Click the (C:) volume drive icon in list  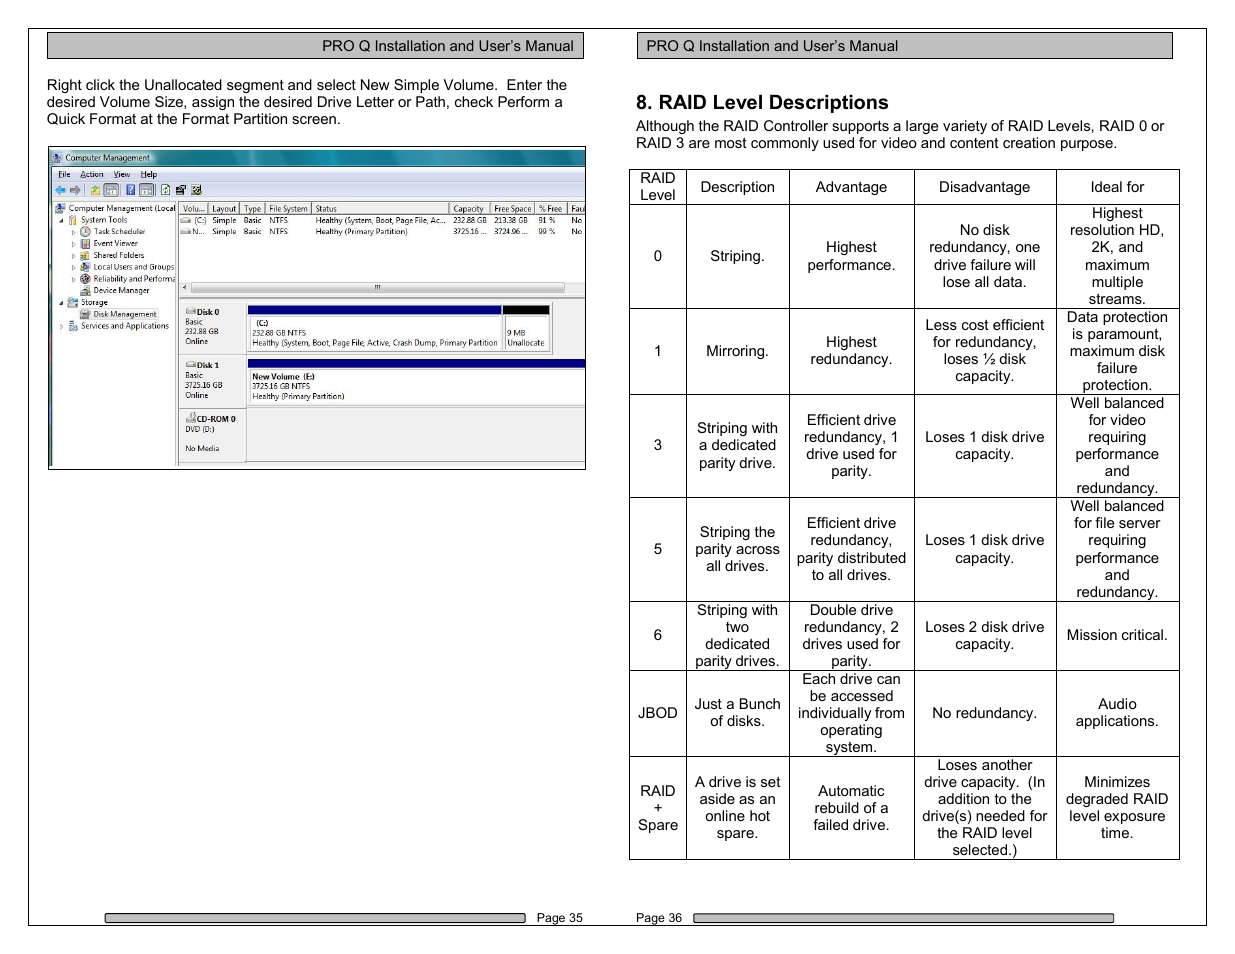coord(186,221)
